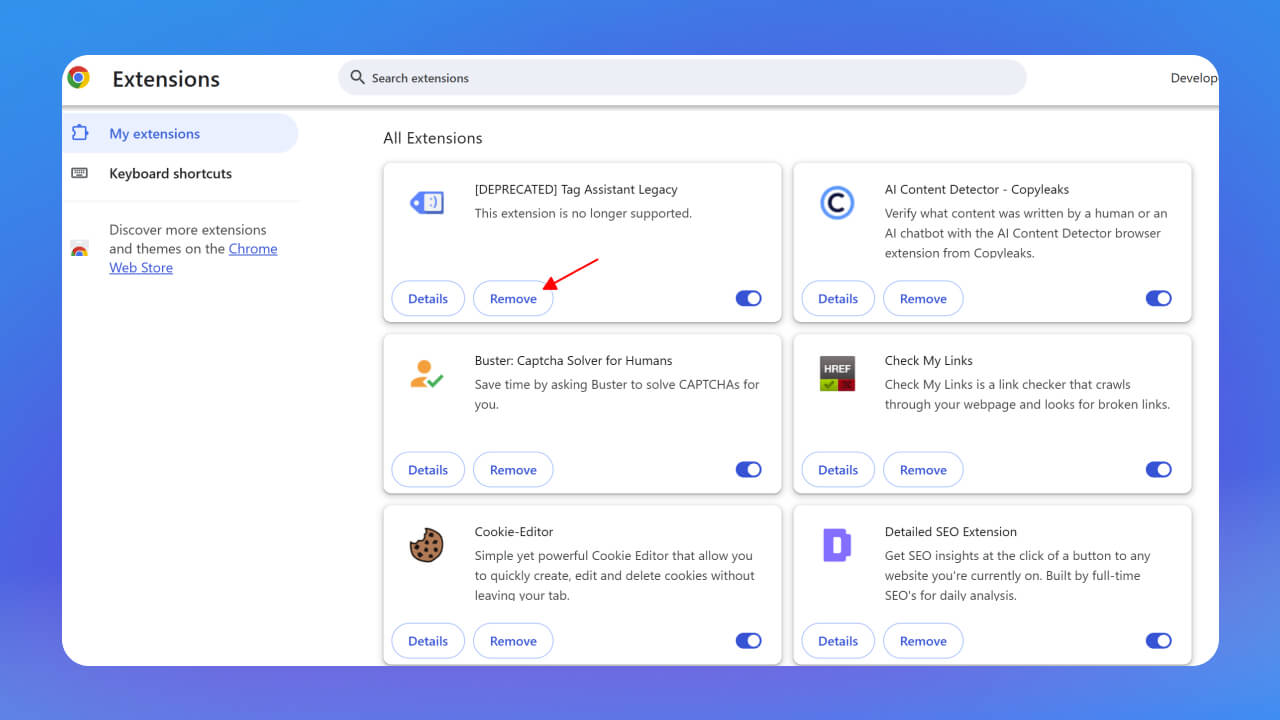Image resolution: width=1280 pixels, height=720 pixels.
Task: Disable the Check My Links toggle
Action: pos(1159,469)
